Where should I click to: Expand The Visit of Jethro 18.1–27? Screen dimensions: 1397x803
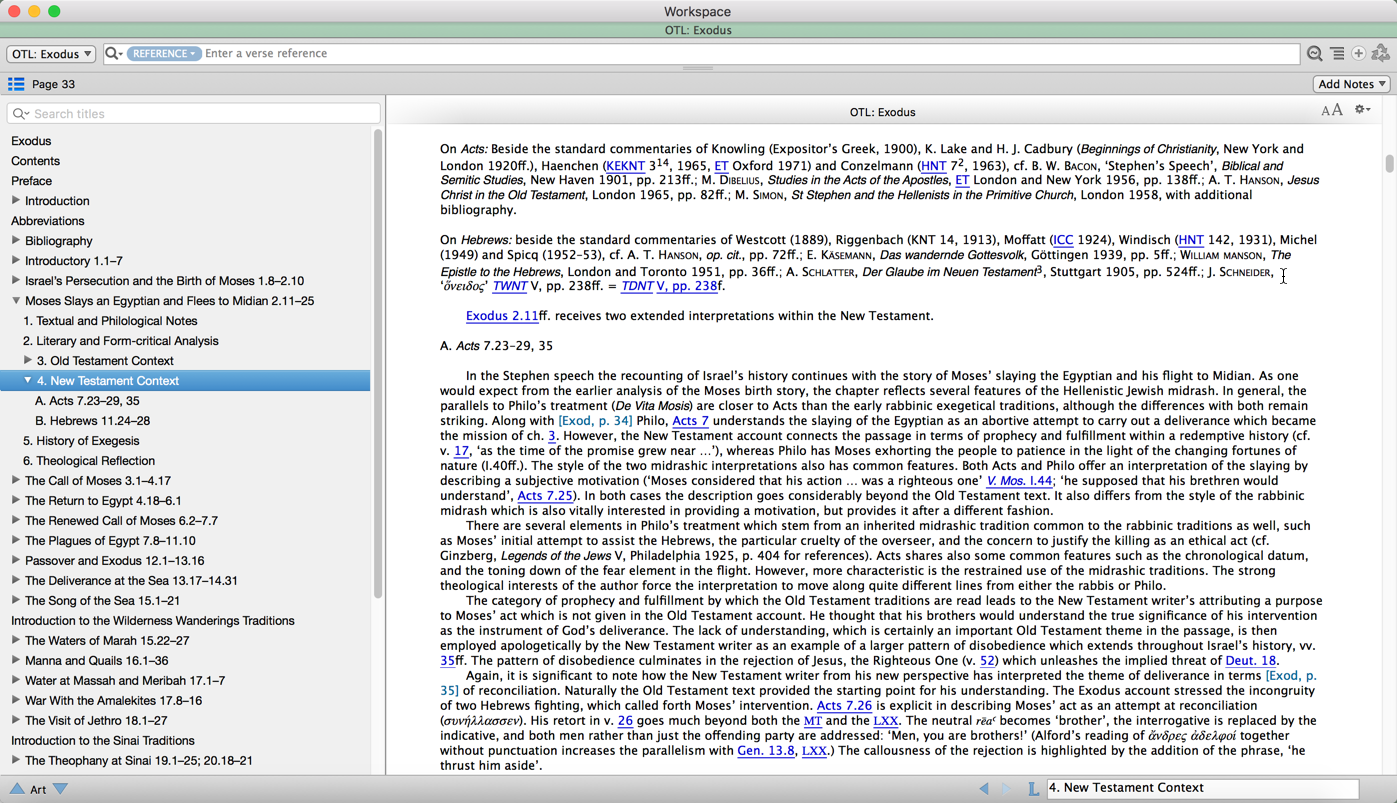16,721
